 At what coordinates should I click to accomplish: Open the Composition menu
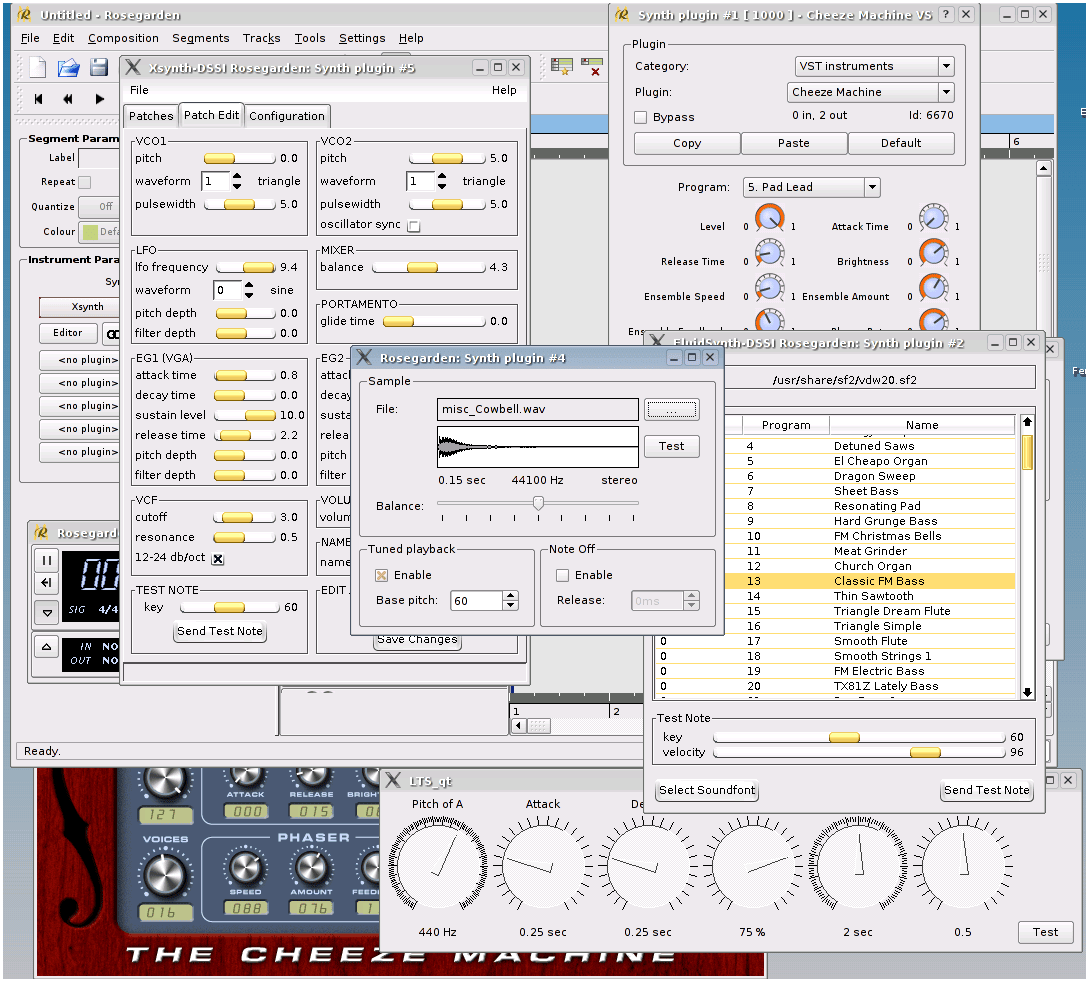pyautogui.click(x=123, y=38)
